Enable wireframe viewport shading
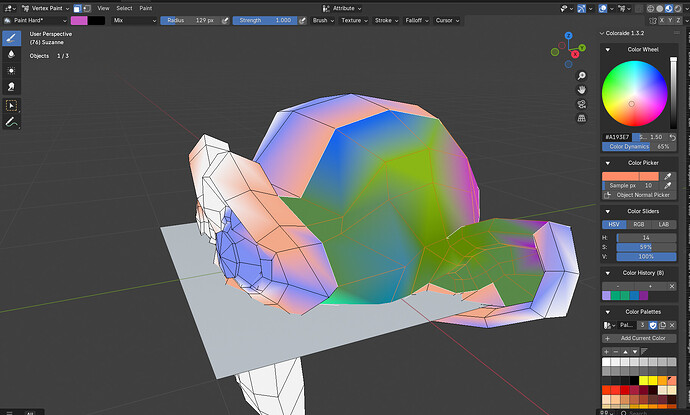 650,8
